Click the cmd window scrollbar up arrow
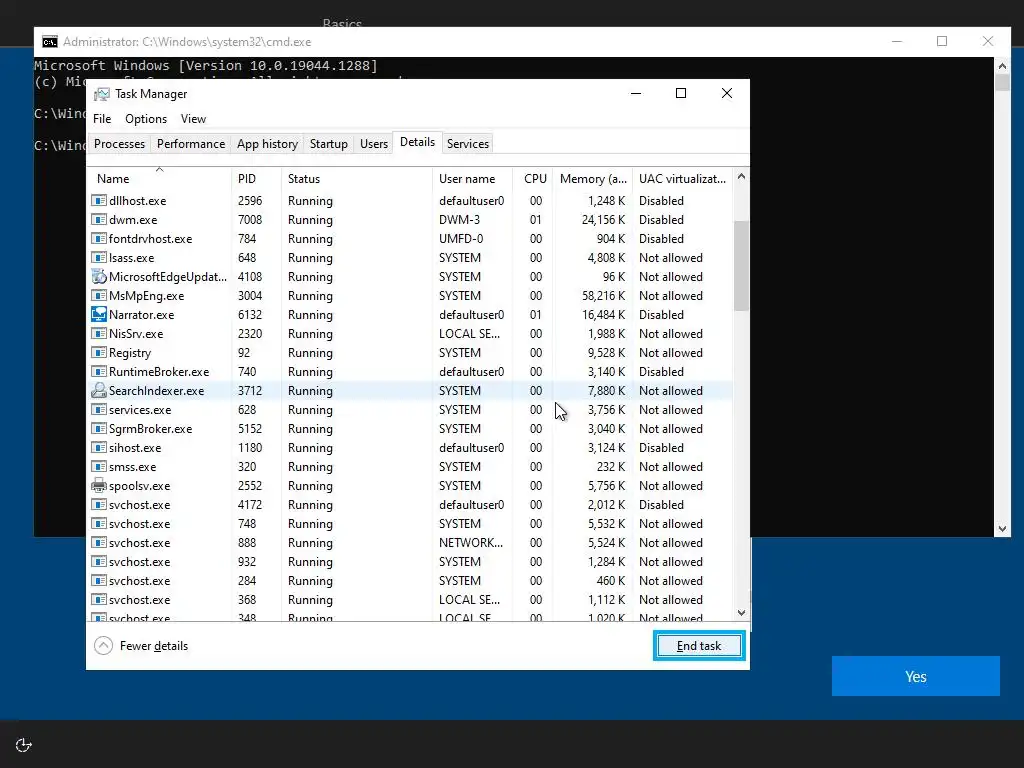Screen dimensions: 1024x768 pos(1002,65)
